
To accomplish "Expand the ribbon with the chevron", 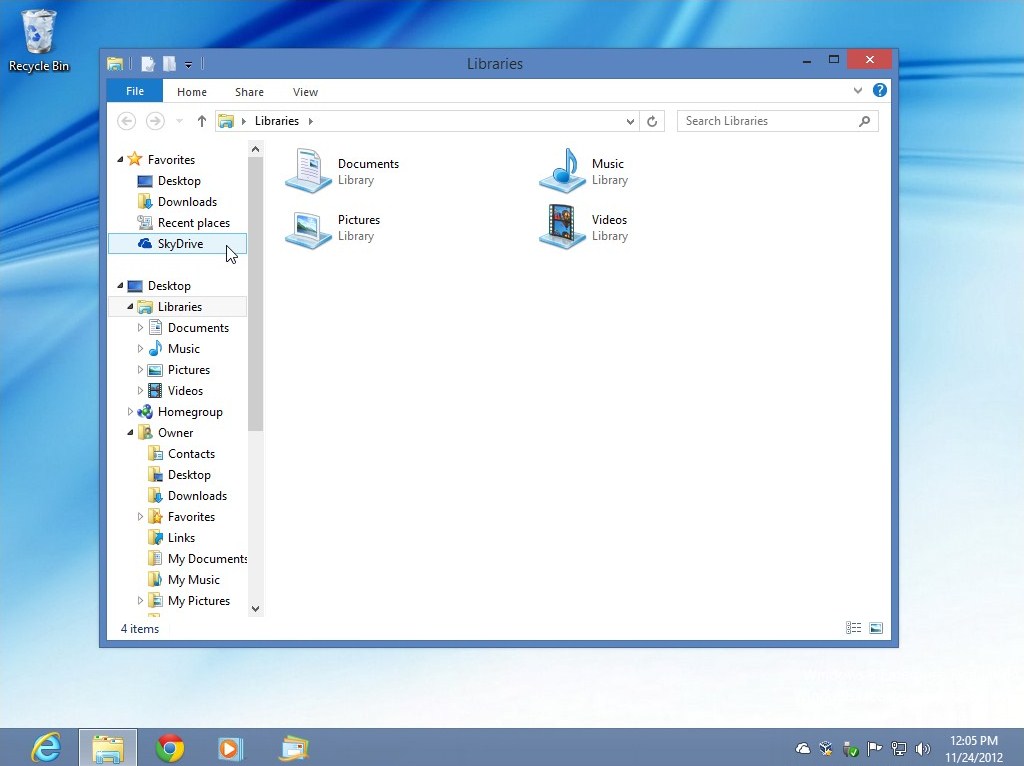I will pos(858,91).
